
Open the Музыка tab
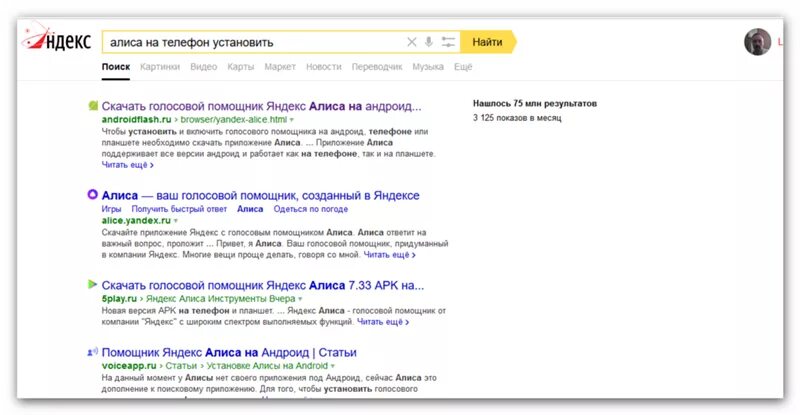tap(428, 67)
